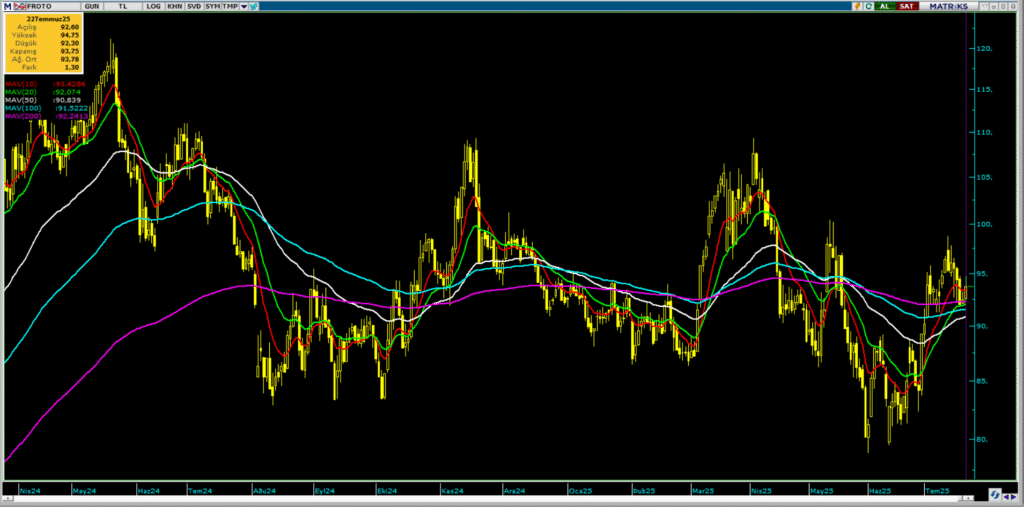The height and width of the screenshot is (507, 1024).
Task: Toggle the KHN option
Action: pos(174,6)
